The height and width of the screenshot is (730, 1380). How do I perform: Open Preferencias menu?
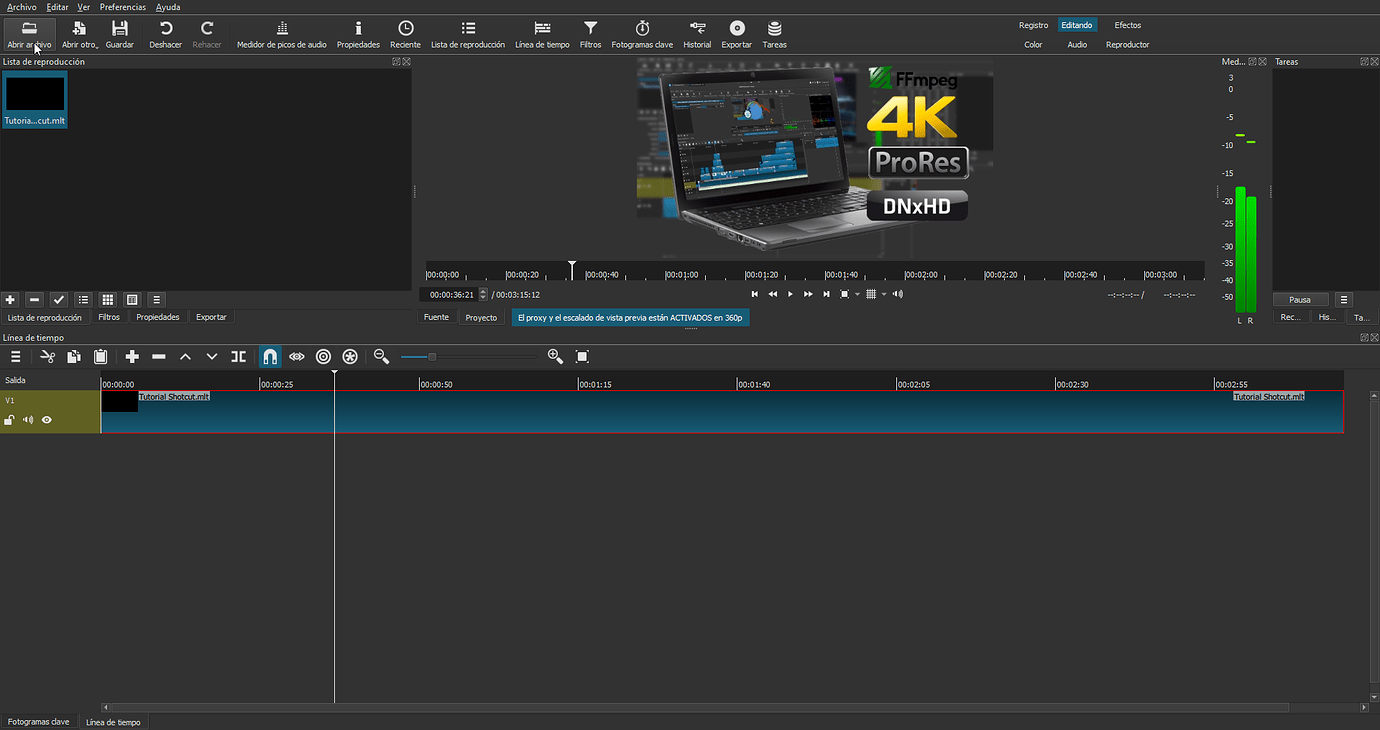123,7
